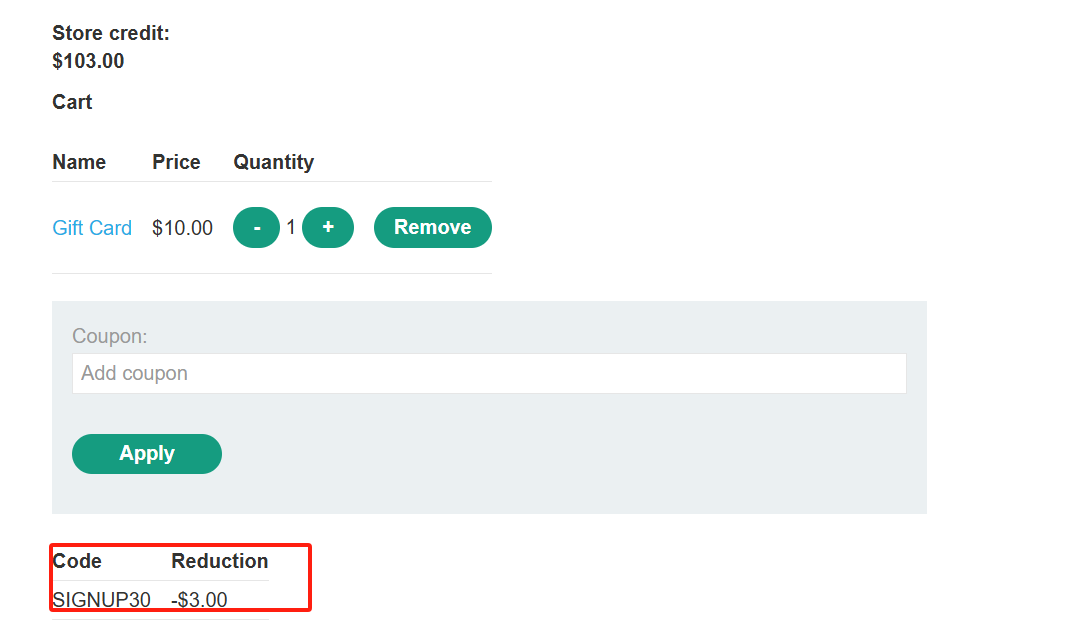This screenshot has width=1067, height=632.
Task: Remove the Gift Card from cart
Action: (x=433, y=227)
